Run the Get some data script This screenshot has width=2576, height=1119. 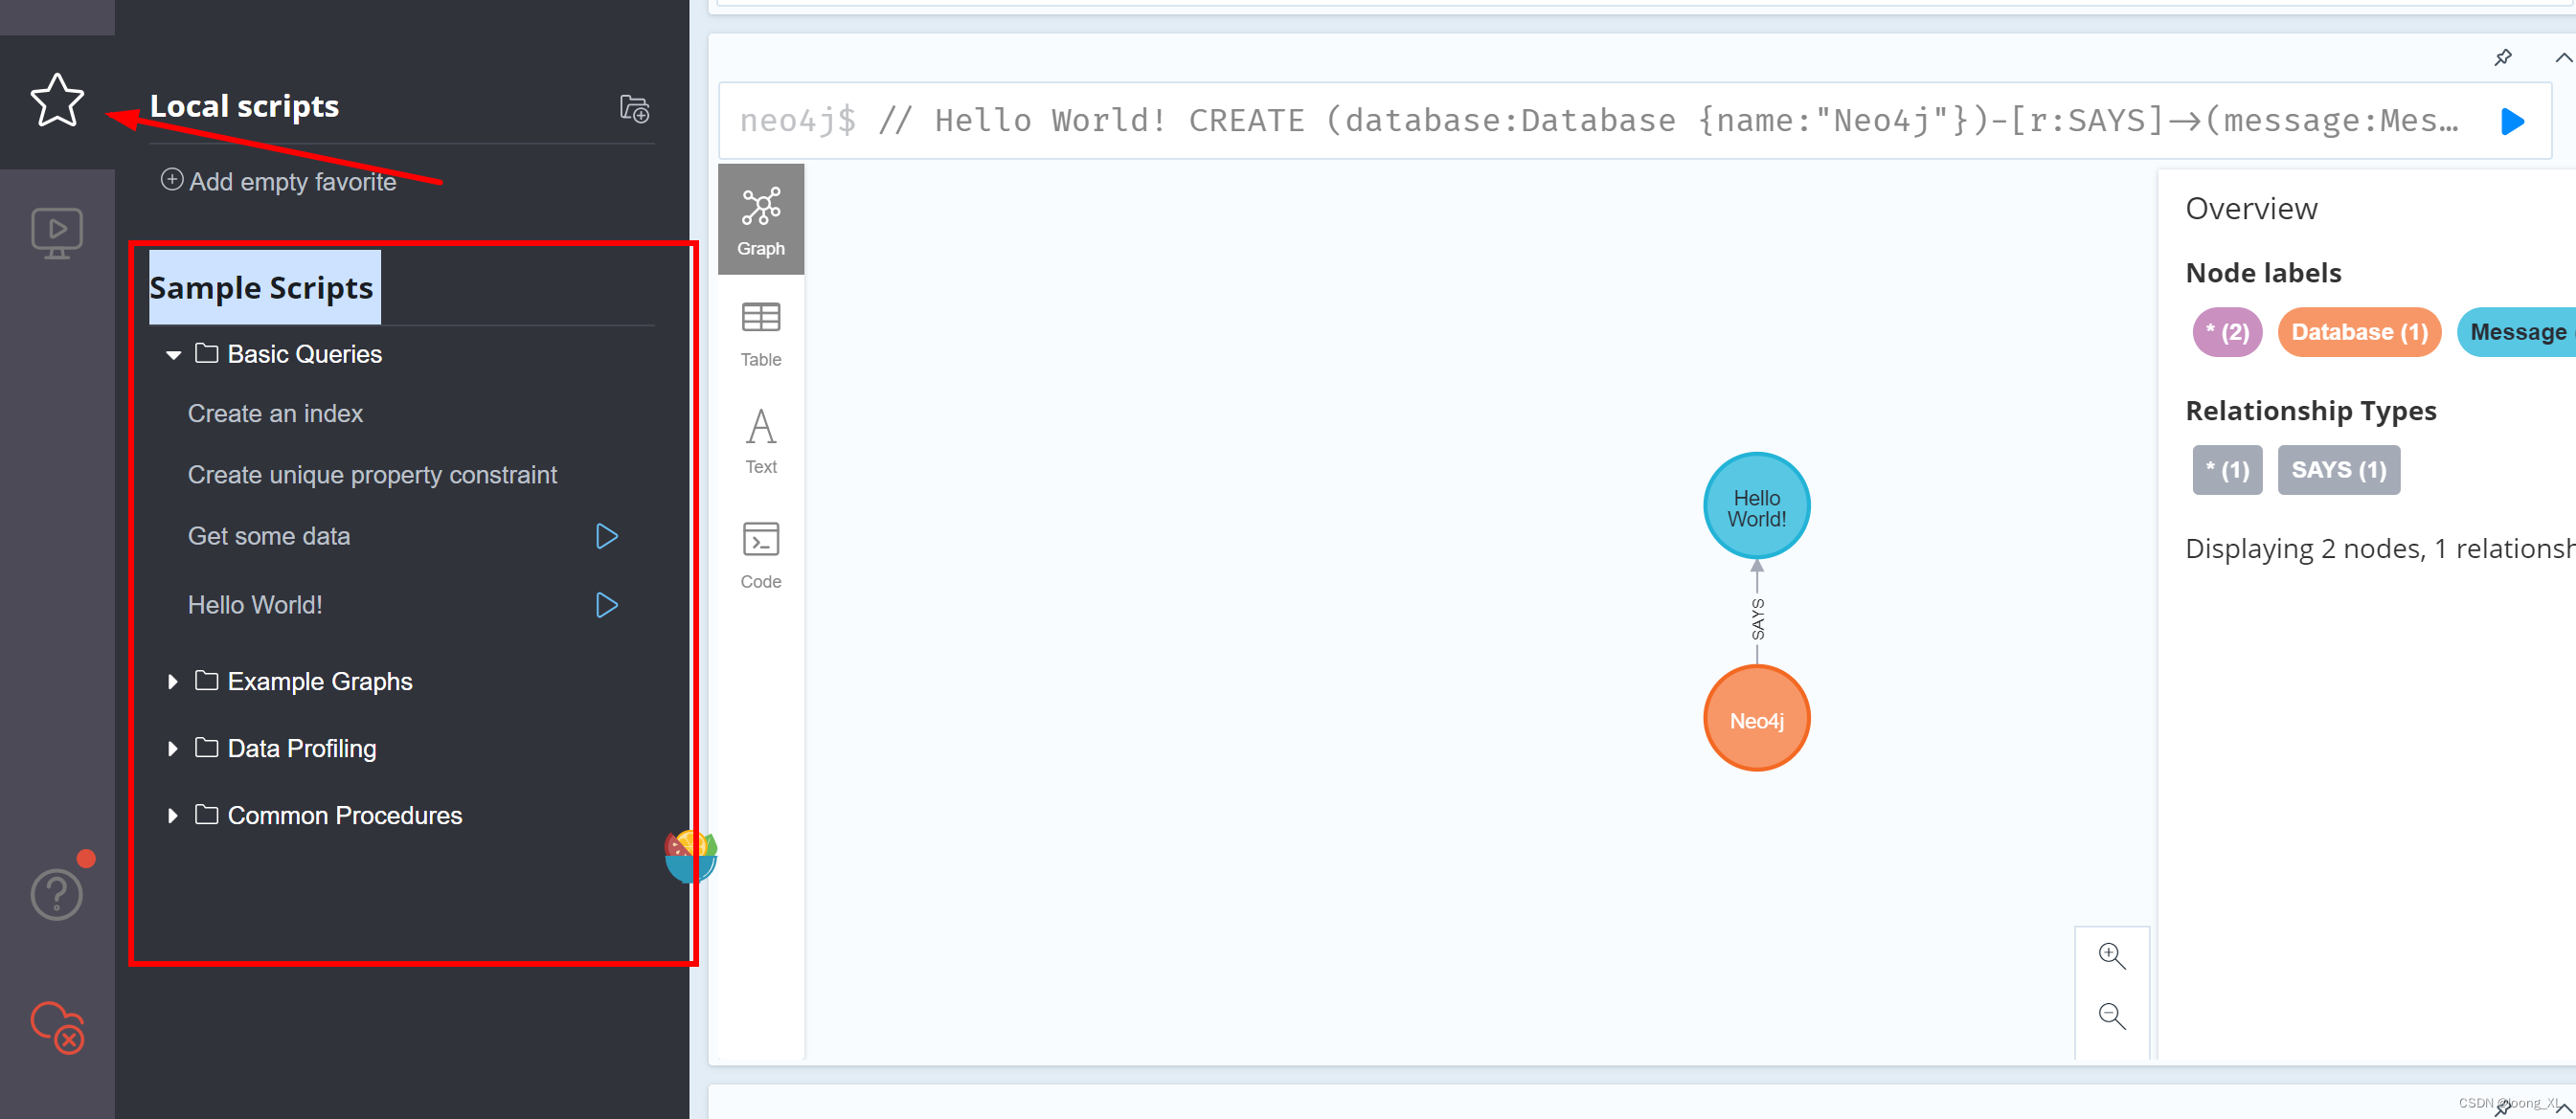[x=606, y=536]
